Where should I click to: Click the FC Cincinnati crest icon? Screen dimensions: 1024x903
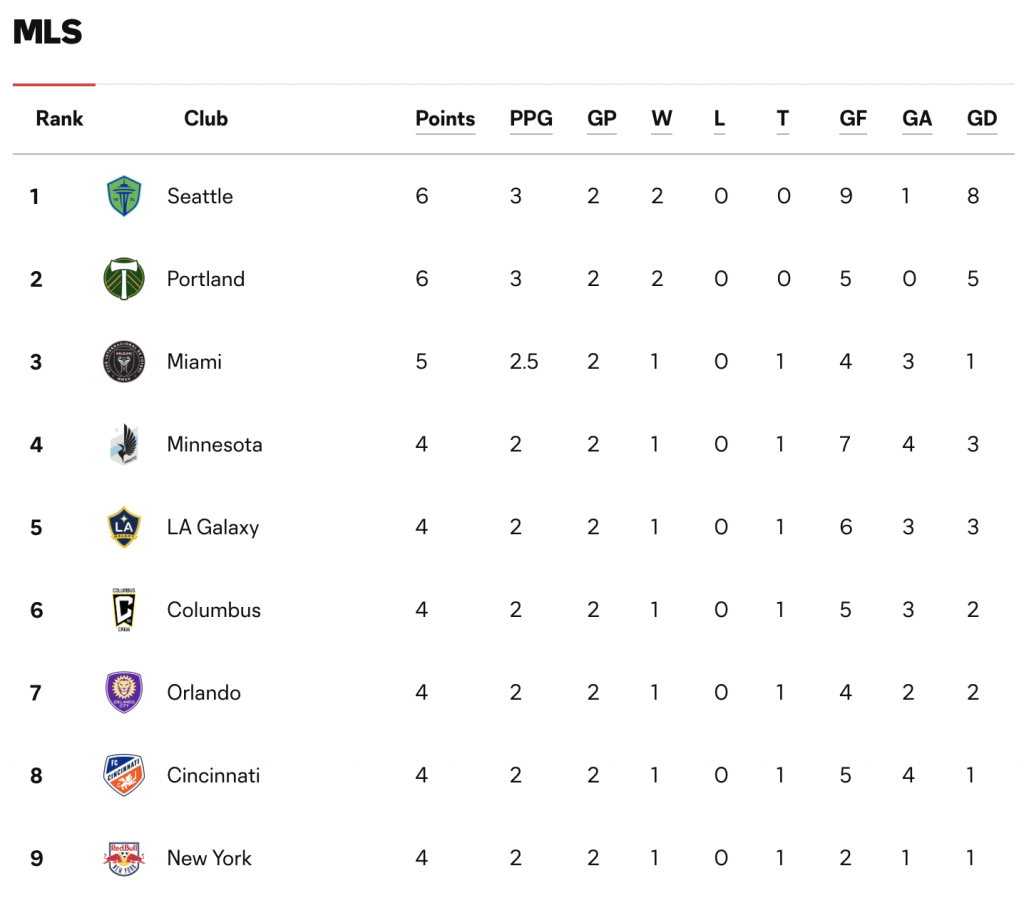click(x=124, y=775)
